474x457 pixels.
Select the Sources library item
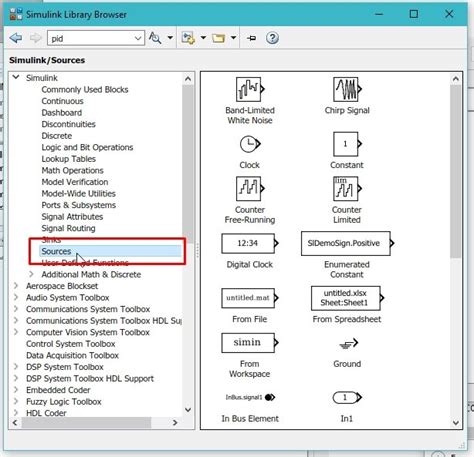pyautogui.click(x=56, y=251)
